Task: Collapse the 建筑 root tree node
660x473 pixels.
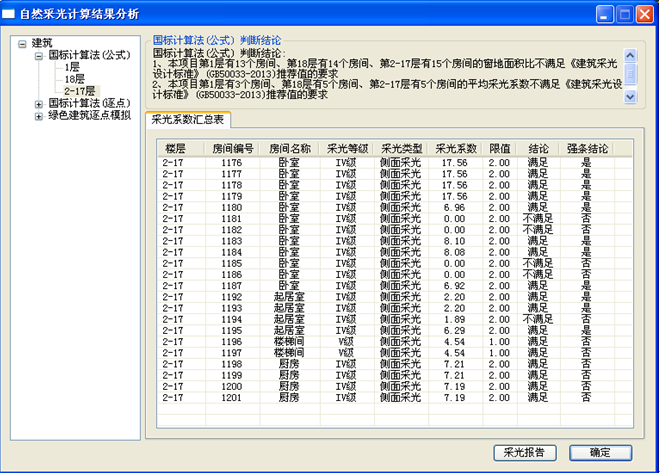Action: coord(23,43)
